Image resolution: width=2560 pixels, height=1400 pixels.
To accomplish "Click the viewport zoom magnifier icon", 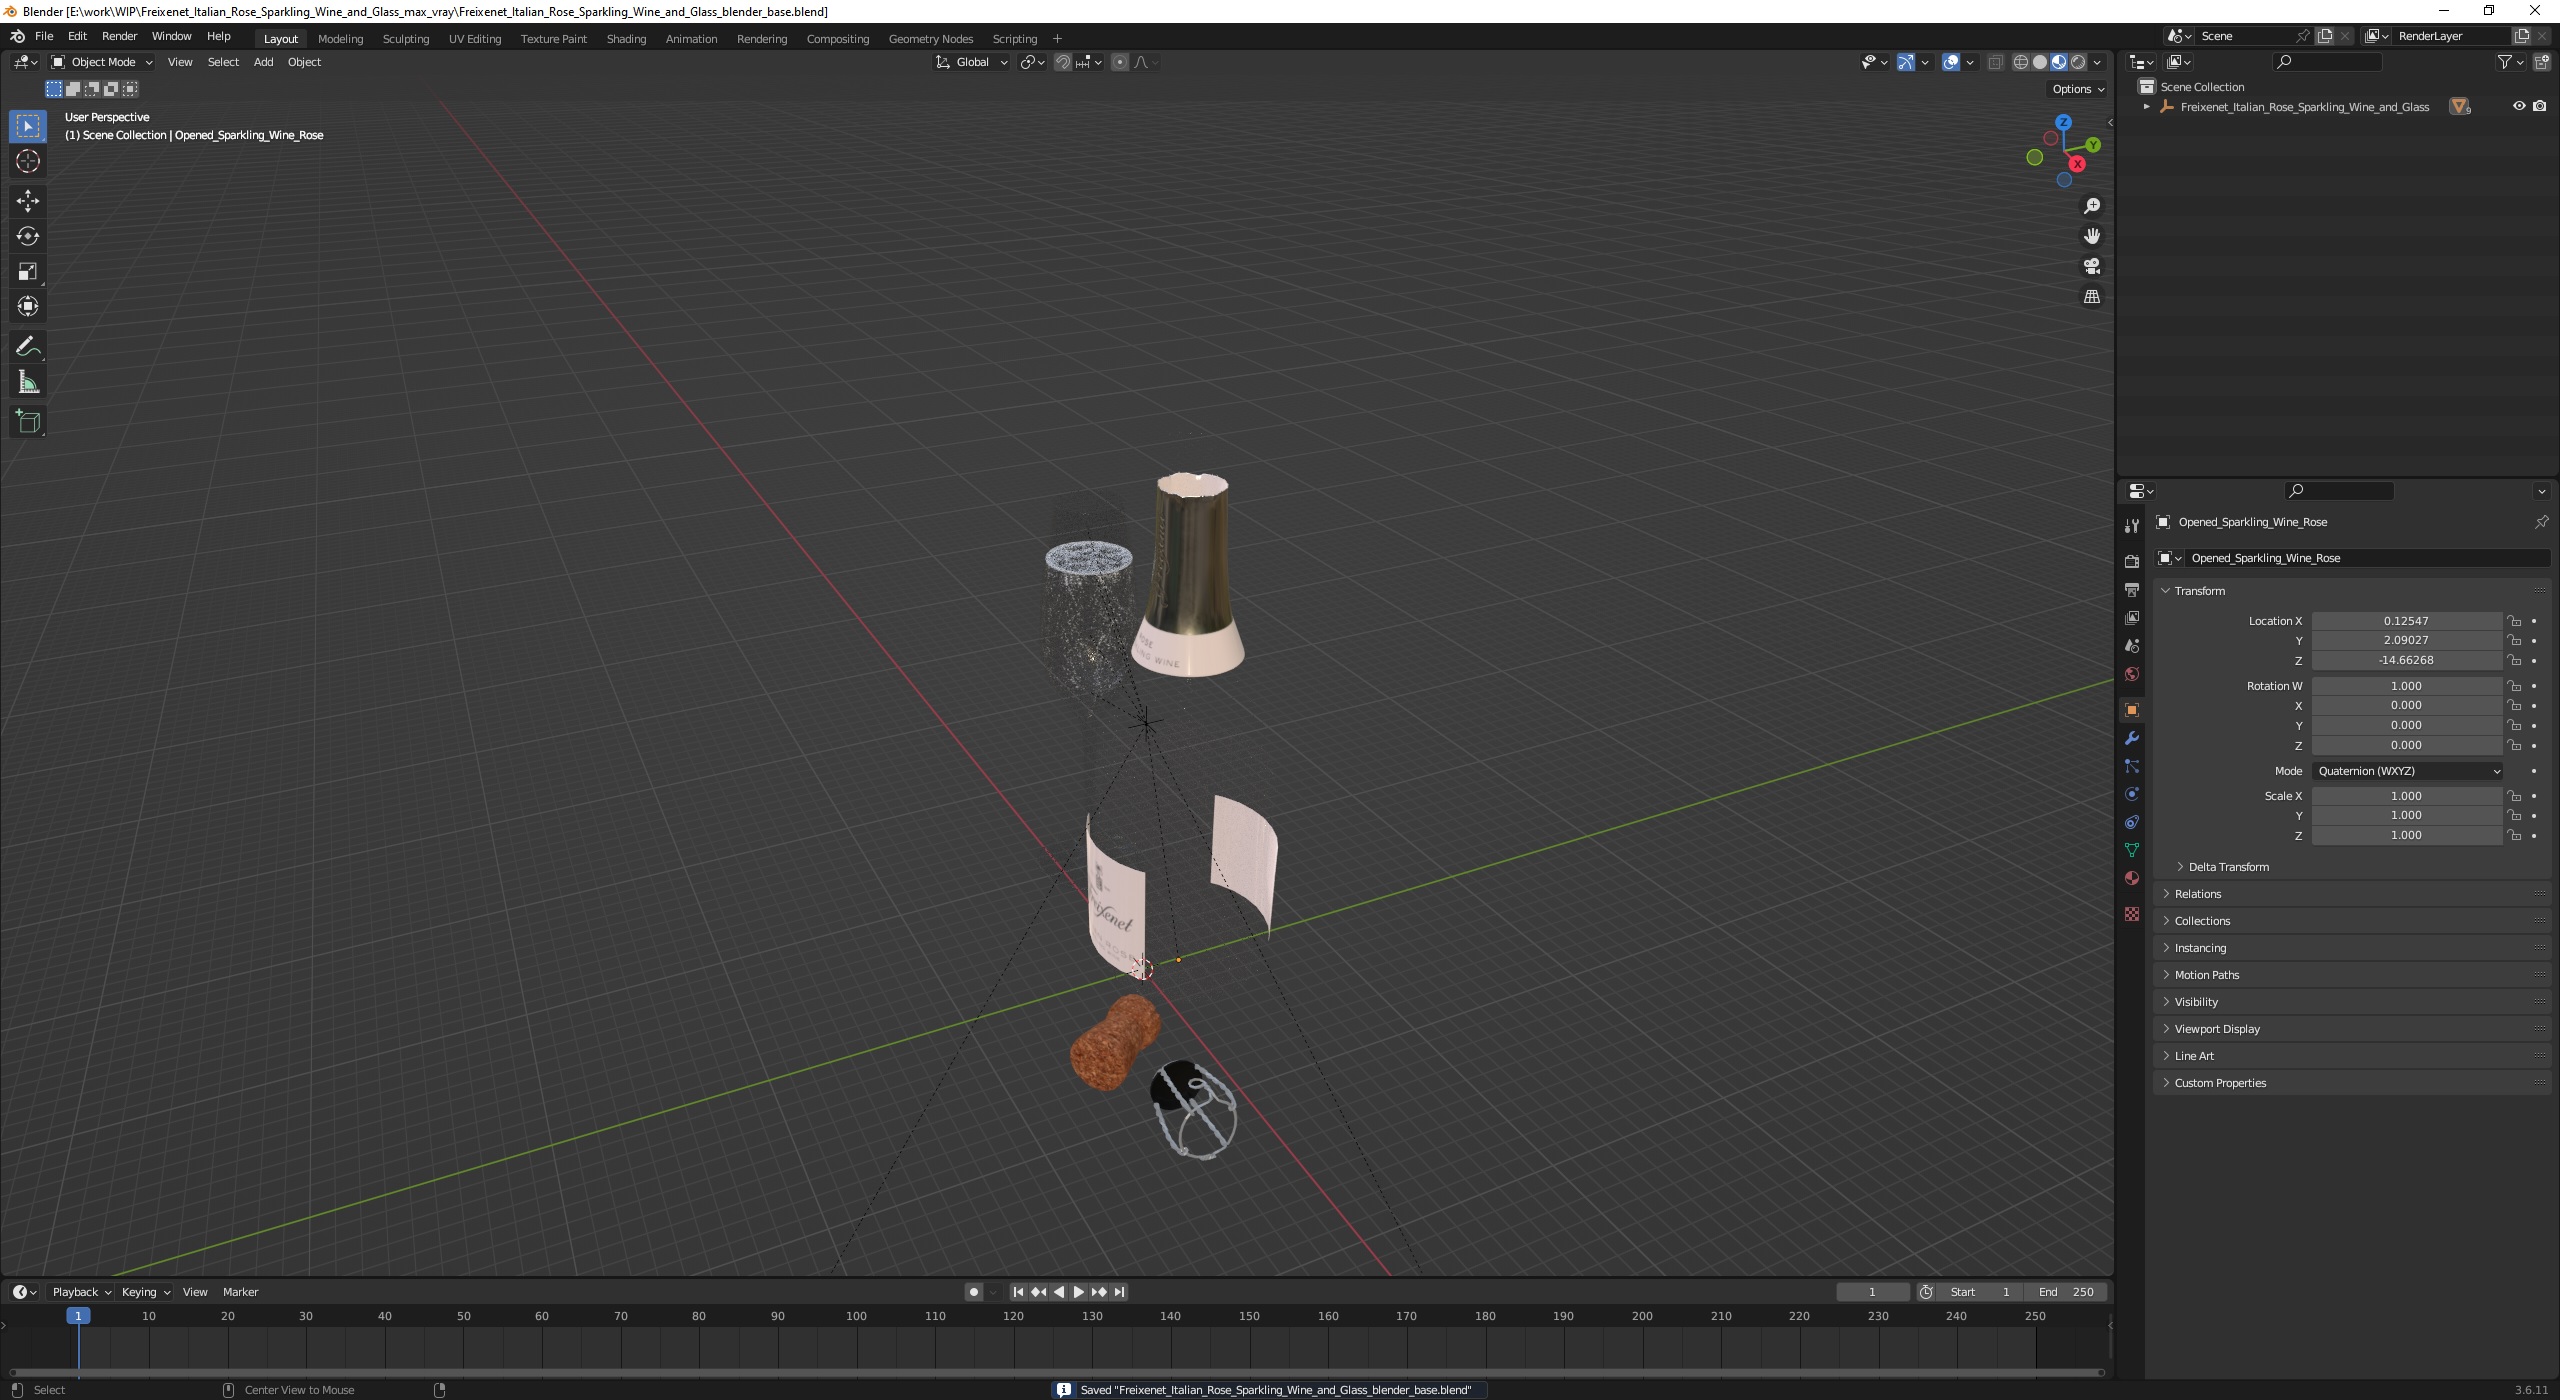I will tap(2091, 206).
